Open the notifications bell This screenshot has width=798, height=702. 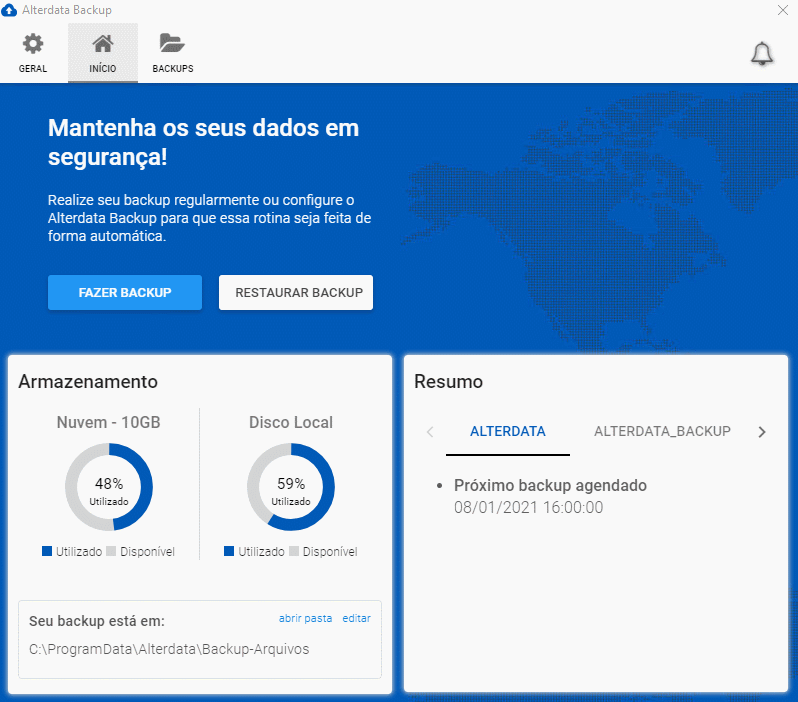pos(762,54)
